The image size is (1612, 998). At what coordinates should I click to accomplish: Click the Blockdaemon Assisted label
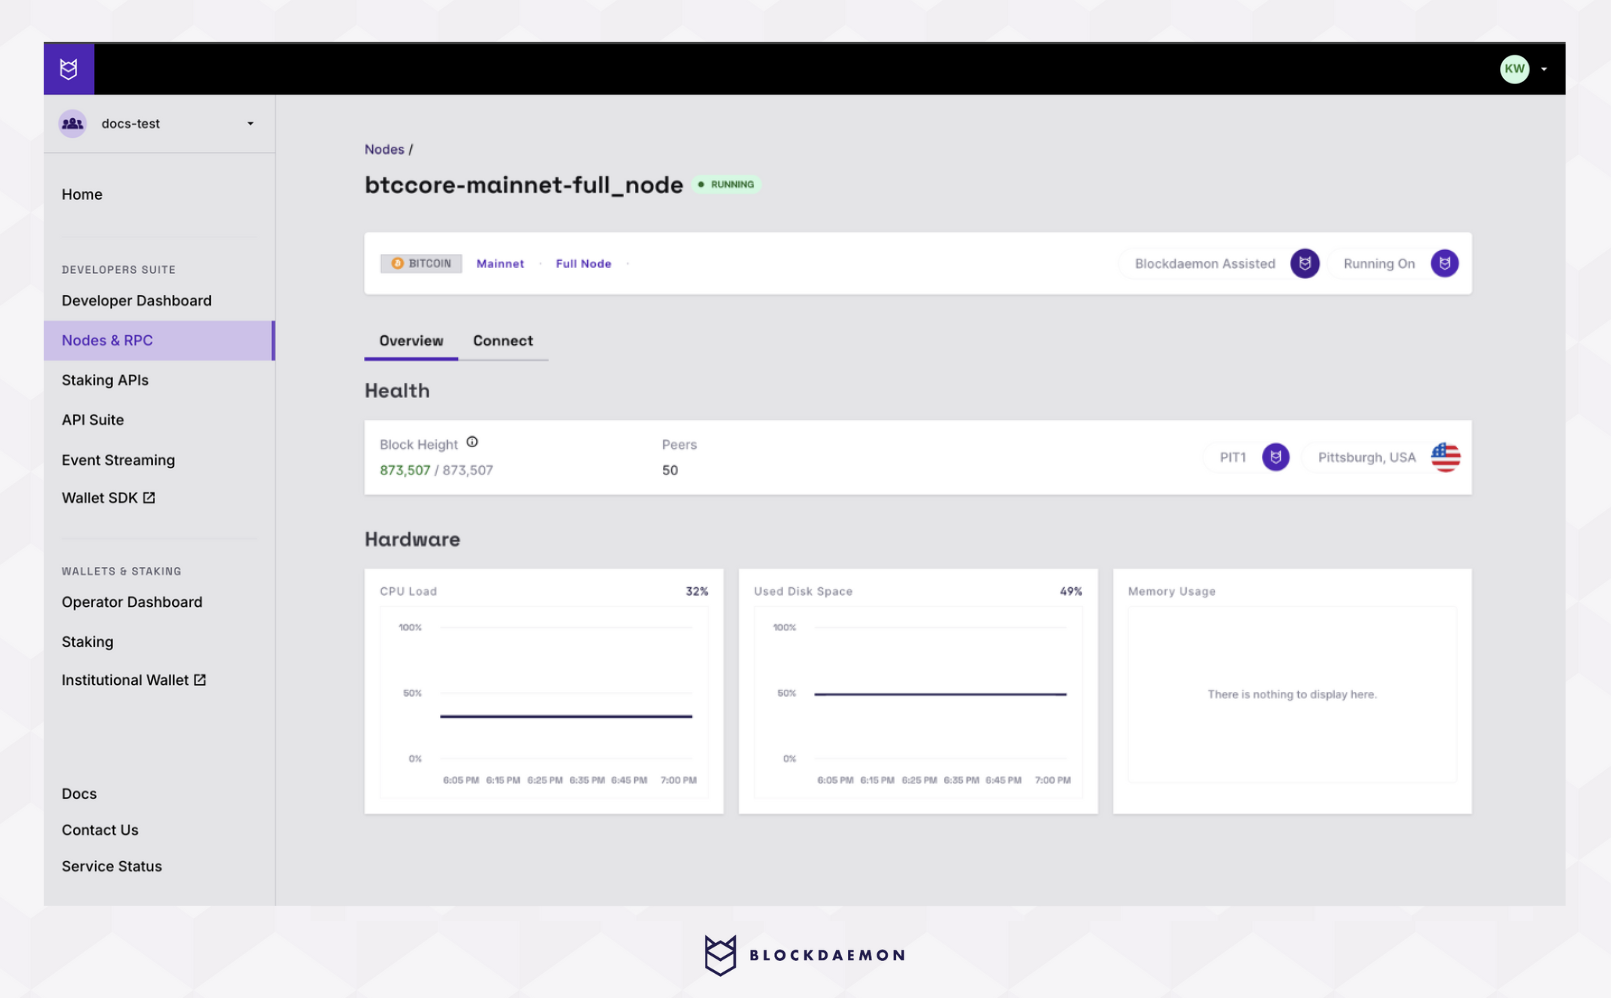pyautogui.click(x=1205, y=264)
